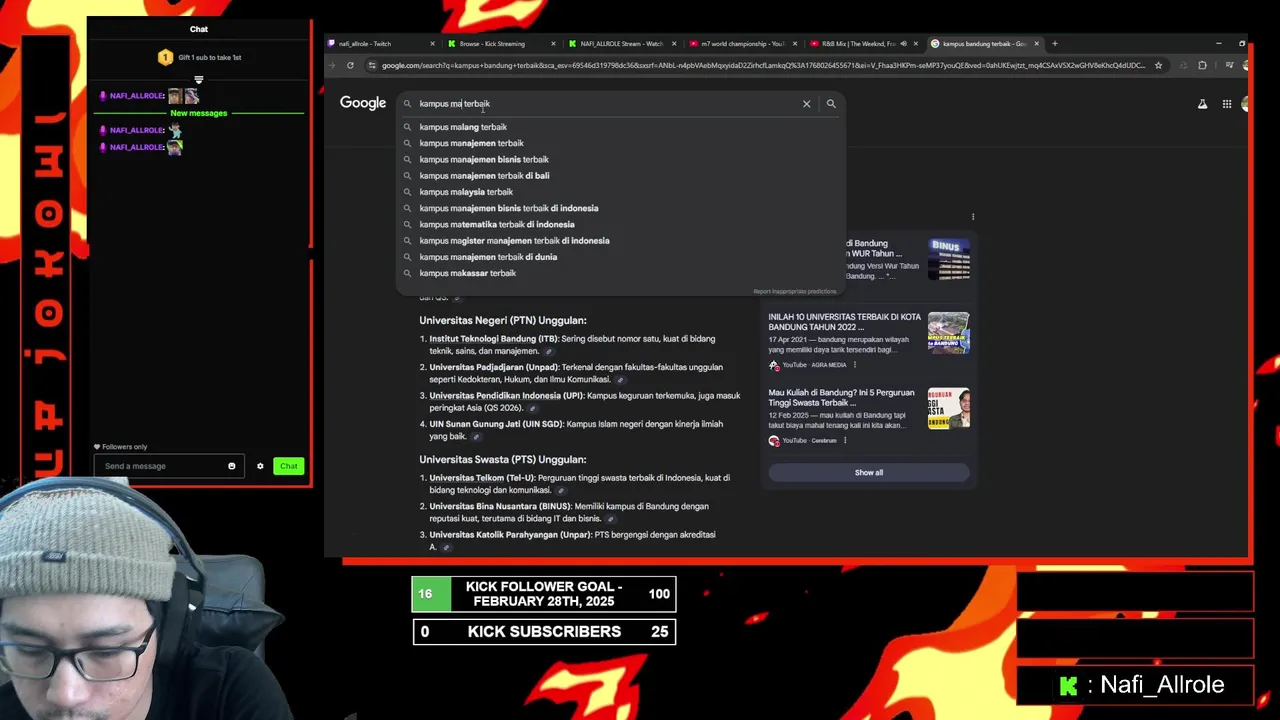Viewport: 1280px width, 720px height.
Task: Click source link after UIN Sunan Gunung Jati entry
Action: (476, 437)
